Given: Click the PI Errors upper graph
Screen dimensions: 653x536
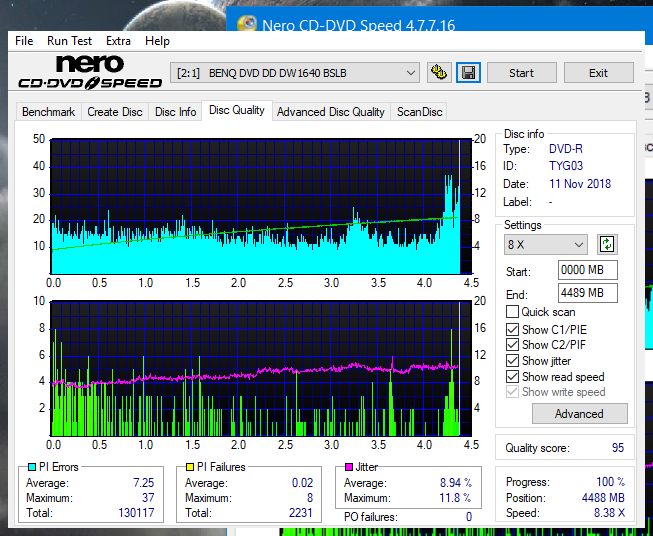Looking at the screenshot, I should pyautogui.click(x=261, y=207).
